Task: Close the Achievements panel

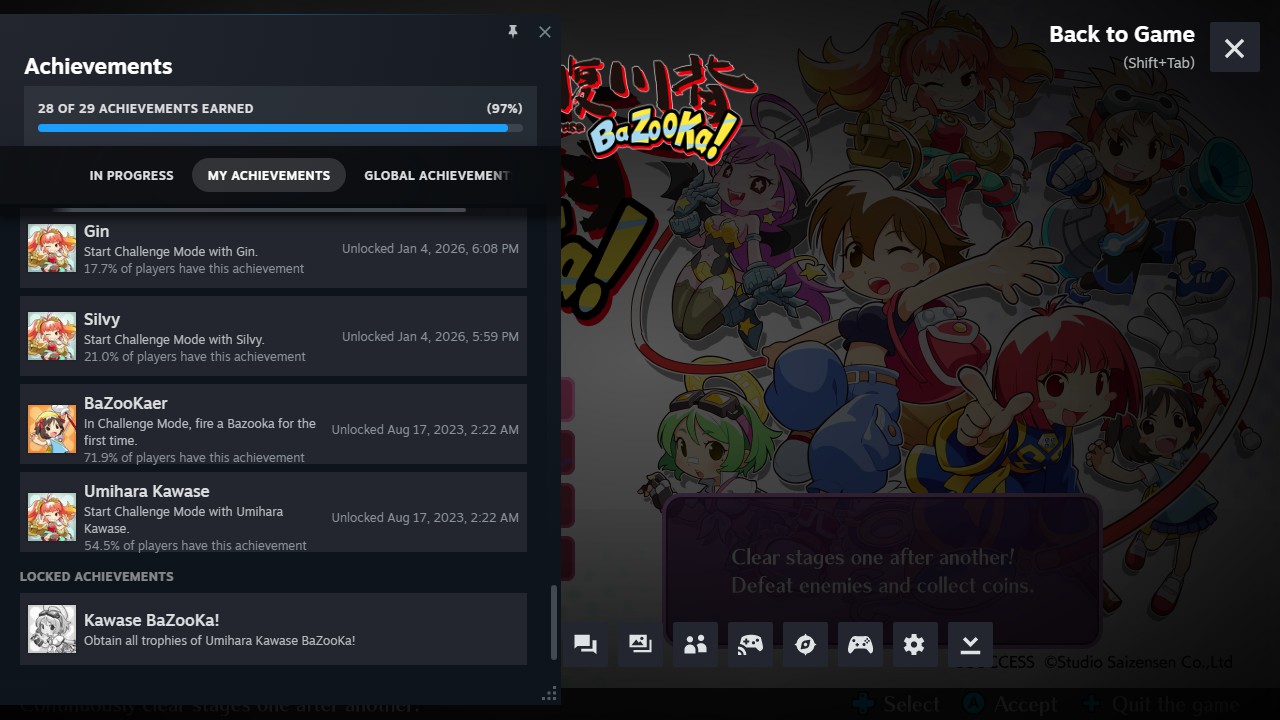Action: point(545,32)
